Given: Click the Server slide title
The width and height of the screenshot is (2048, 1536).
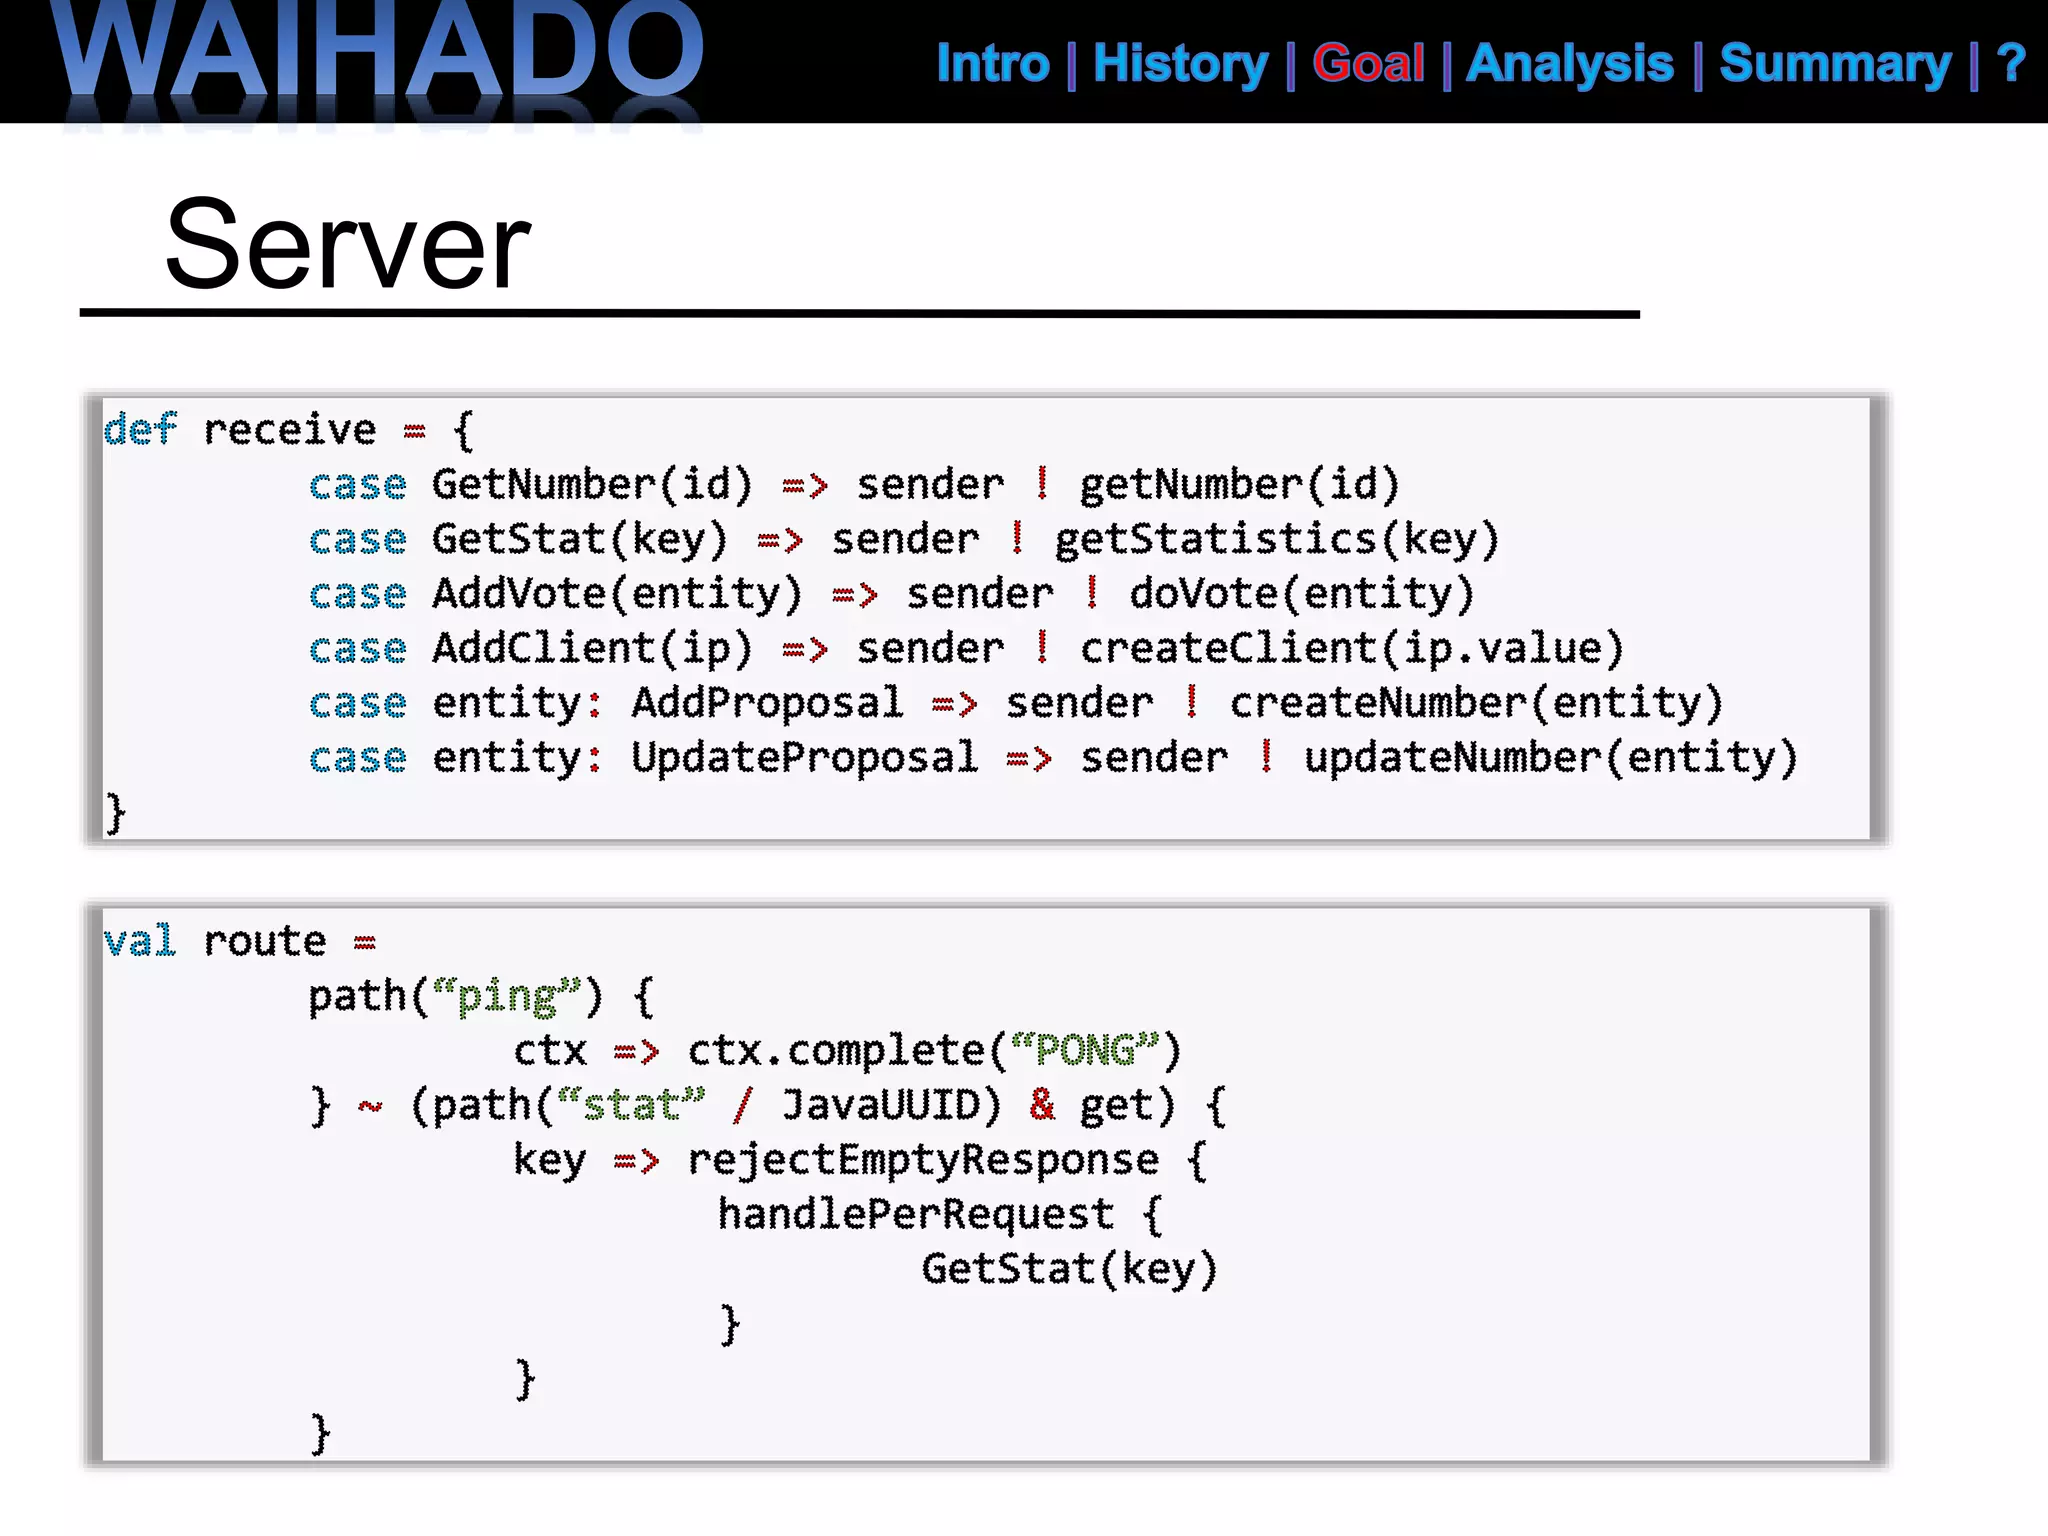Looking at the screenshot, I should pyautogui.click(x=347, y=245).
